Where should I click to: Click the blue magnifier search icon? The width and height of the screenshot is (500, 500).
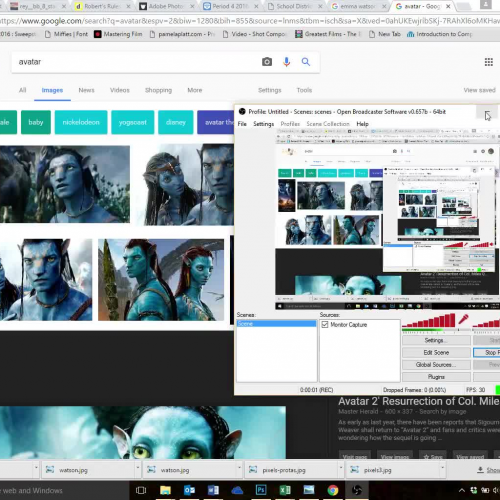(x=306, y=62)
